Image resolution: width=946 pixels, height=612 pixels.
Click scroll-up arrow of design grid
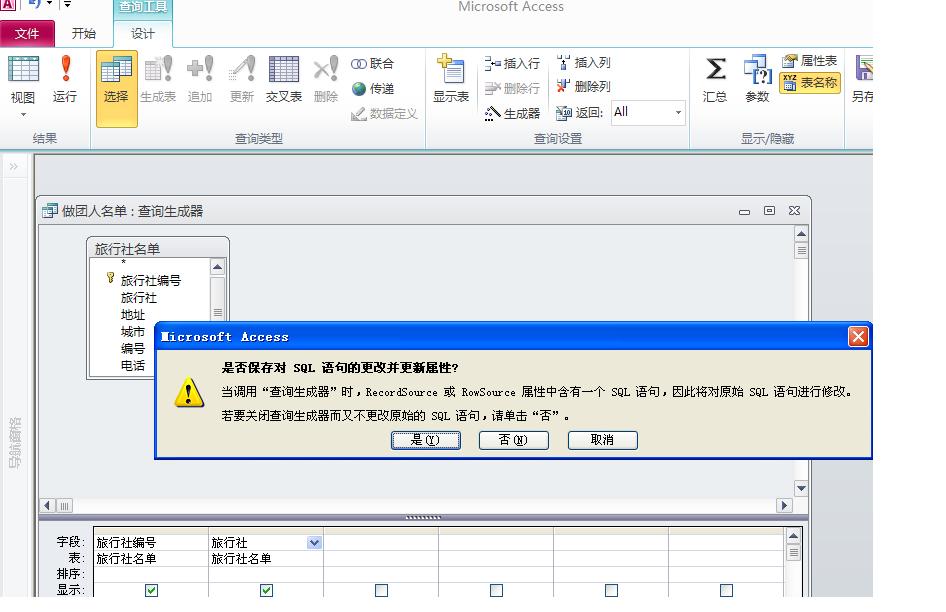(793, 535)
